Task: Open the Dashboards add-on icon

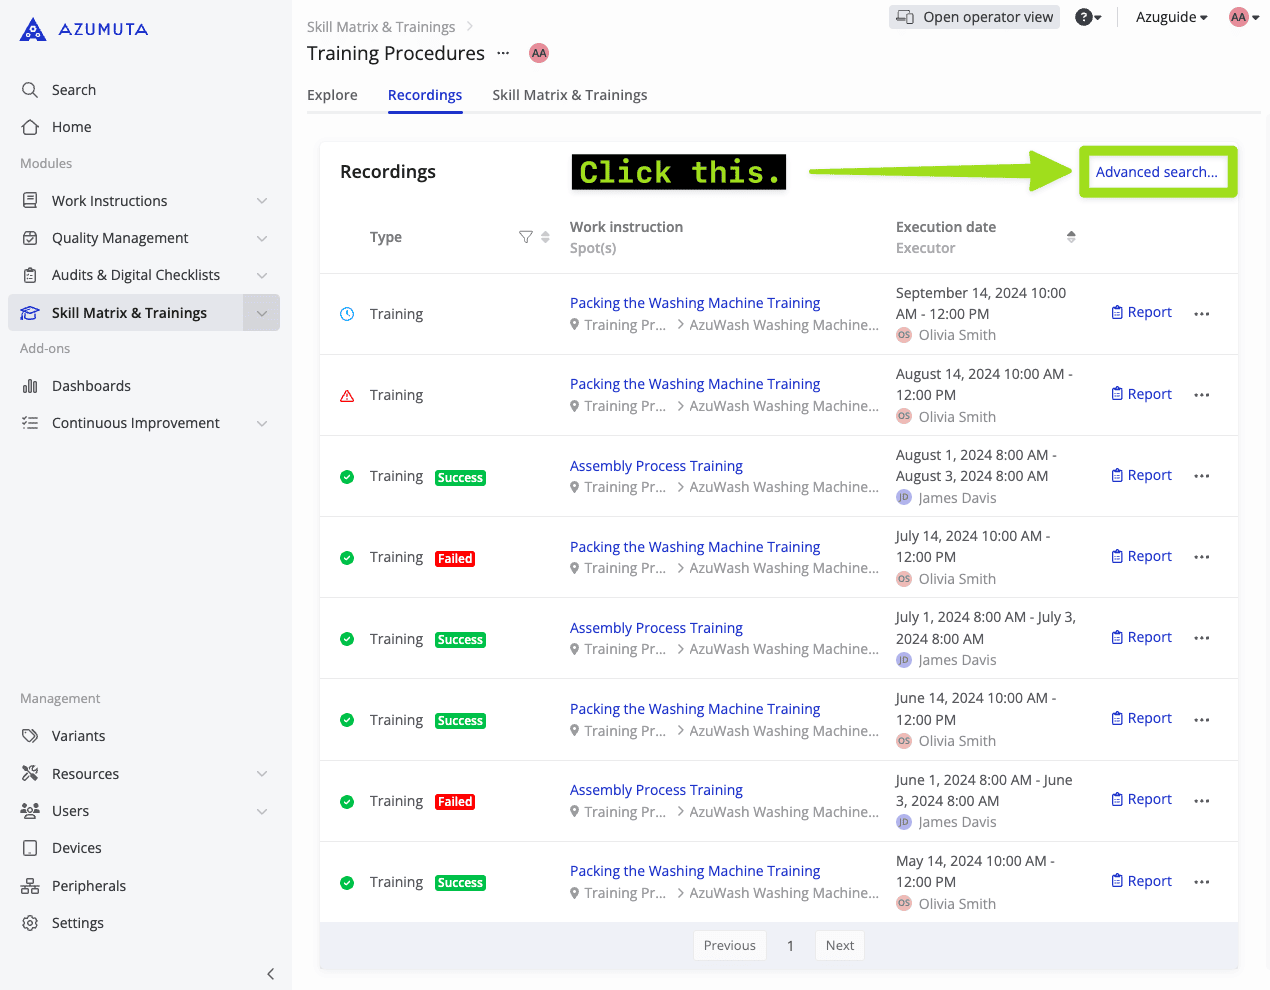Action: [30, 385]
